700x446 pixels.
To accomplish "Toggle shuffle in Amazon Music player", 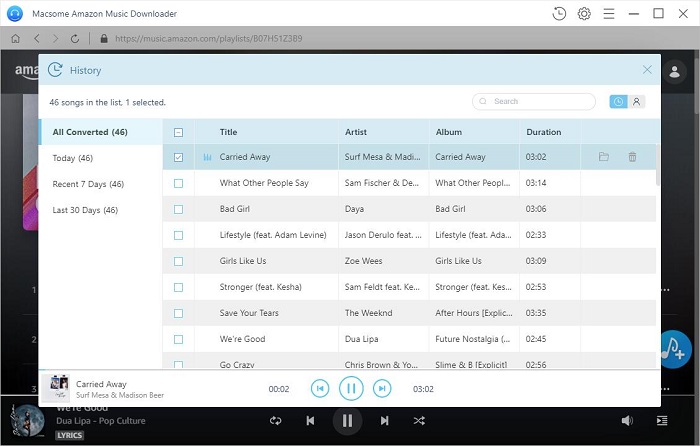I will click(x=419, y=421).
